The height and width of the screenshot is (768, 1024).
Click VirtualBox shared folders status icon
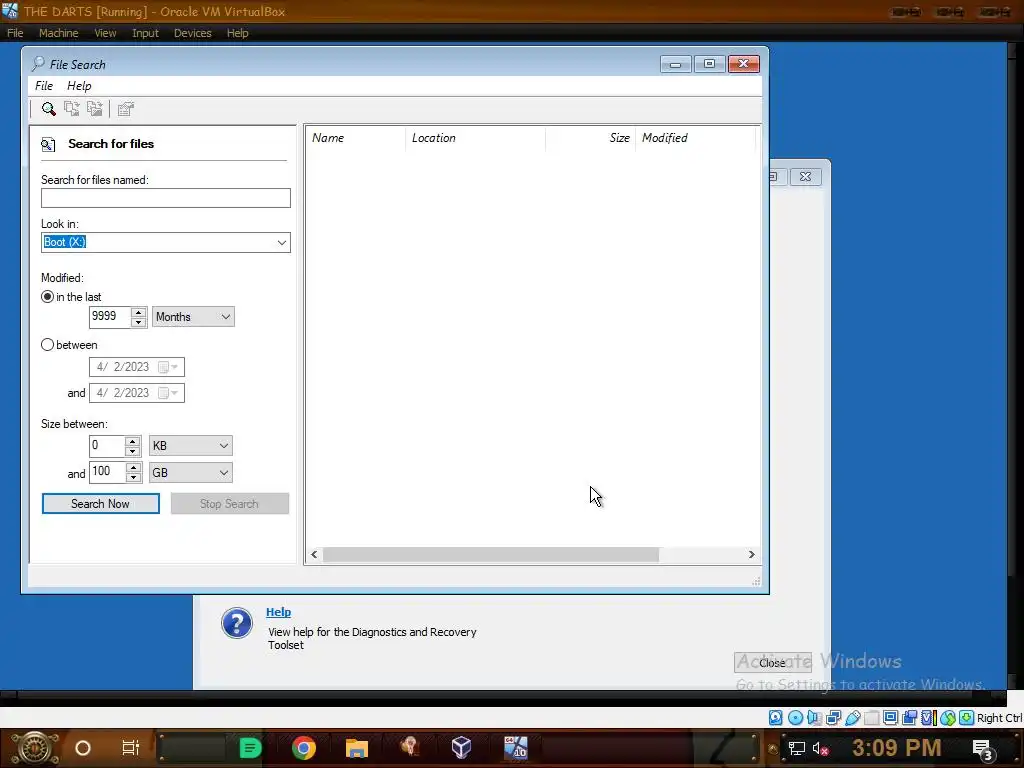point(871,718)
